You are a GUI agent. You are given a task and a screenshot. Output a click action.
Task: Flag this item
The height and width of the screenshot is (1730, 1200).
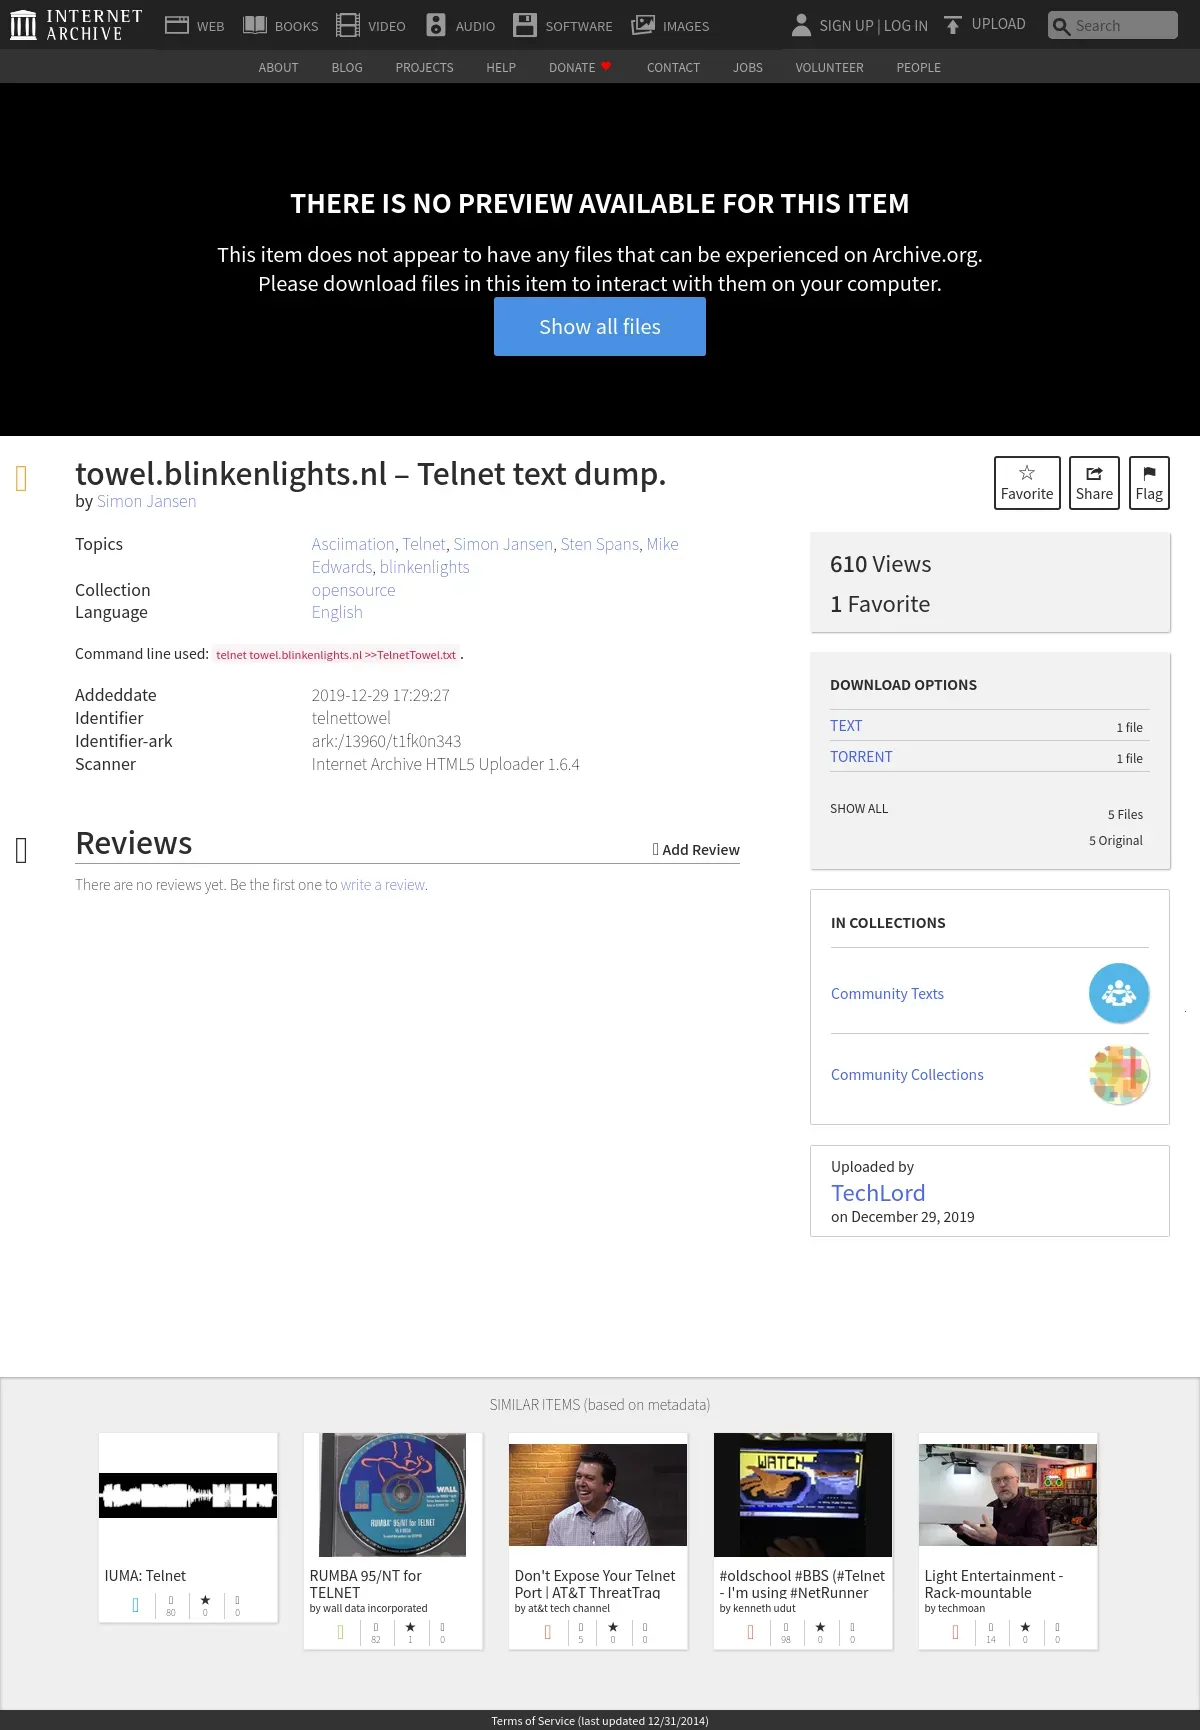pyautogui.click(x=1149, y=483)
